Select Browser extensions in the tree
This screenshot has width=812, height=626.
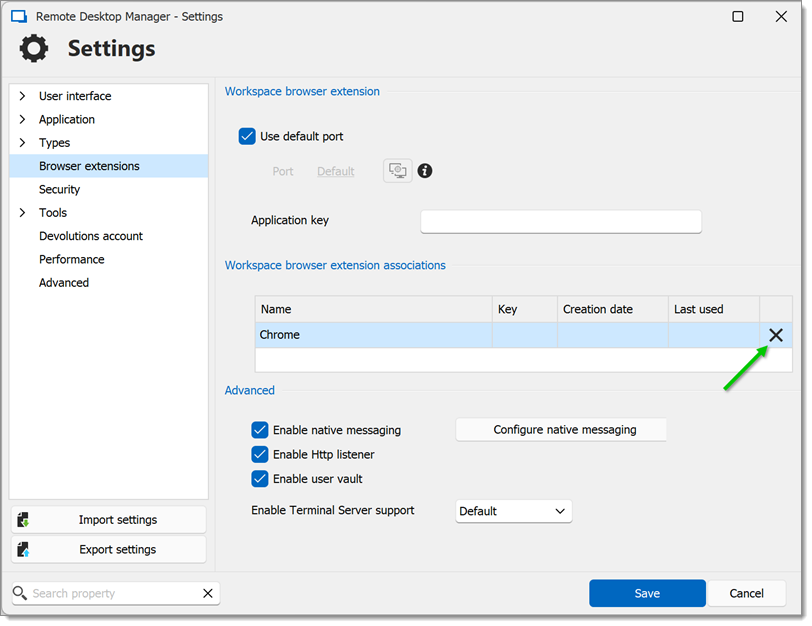pos(109,166)
